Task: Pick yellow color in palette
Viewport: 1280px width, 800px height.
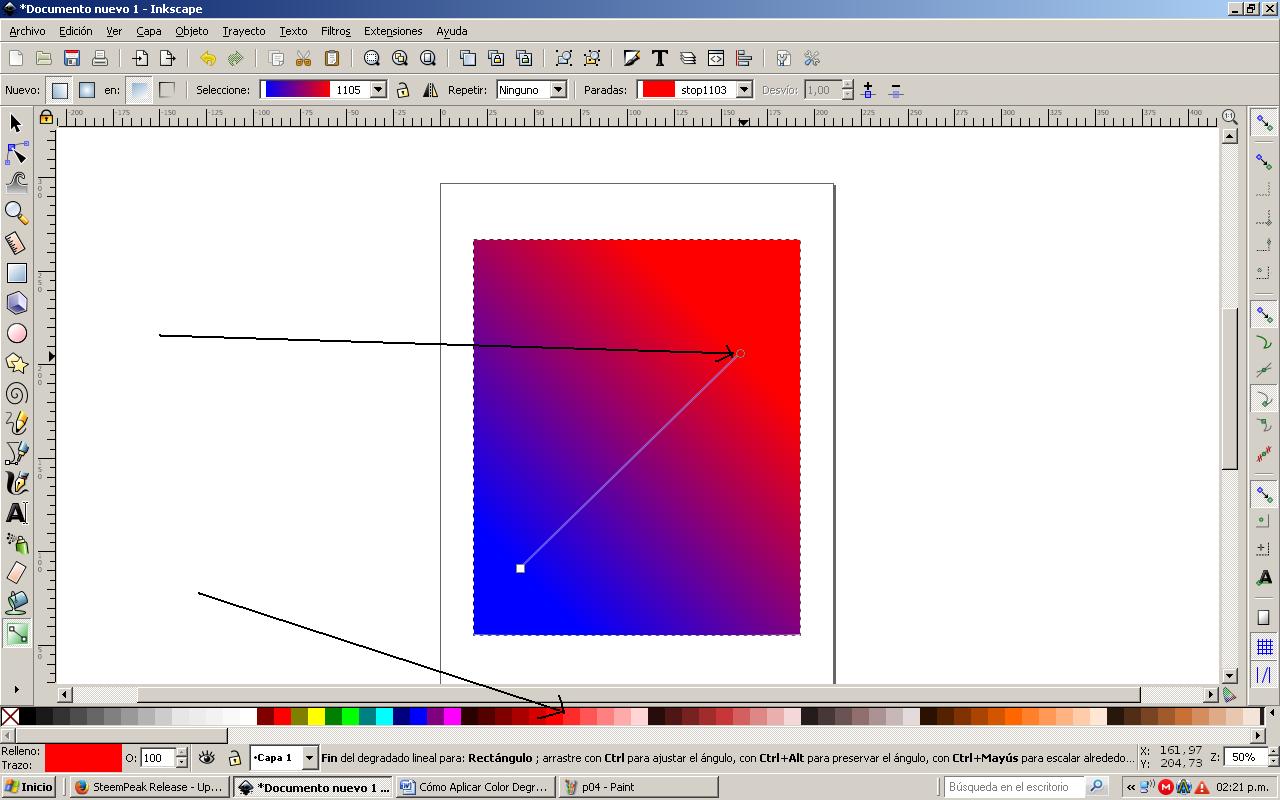Action: 316,716
